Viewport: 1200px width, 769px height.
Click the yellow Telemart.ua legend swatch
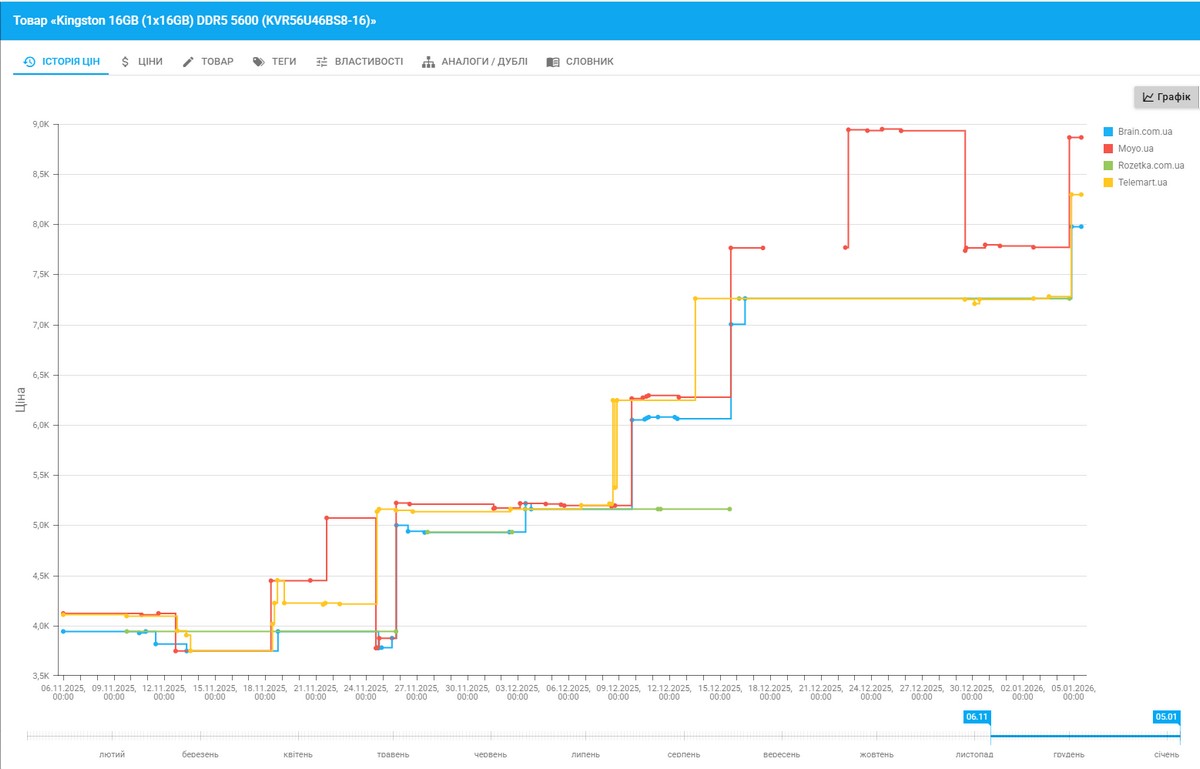click(x=1108, y=183)
